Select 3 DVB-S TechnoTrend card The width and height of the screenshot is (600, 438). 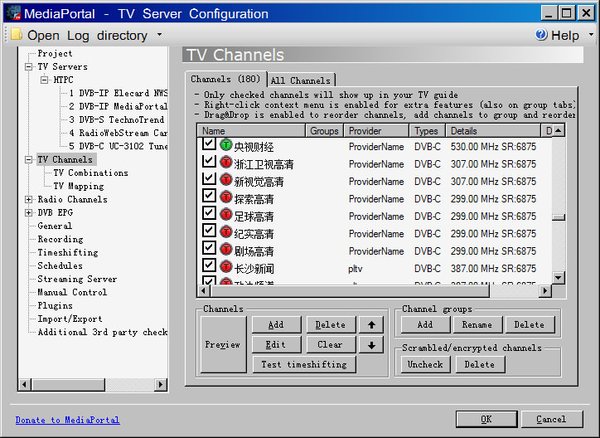tap(117, 120)
